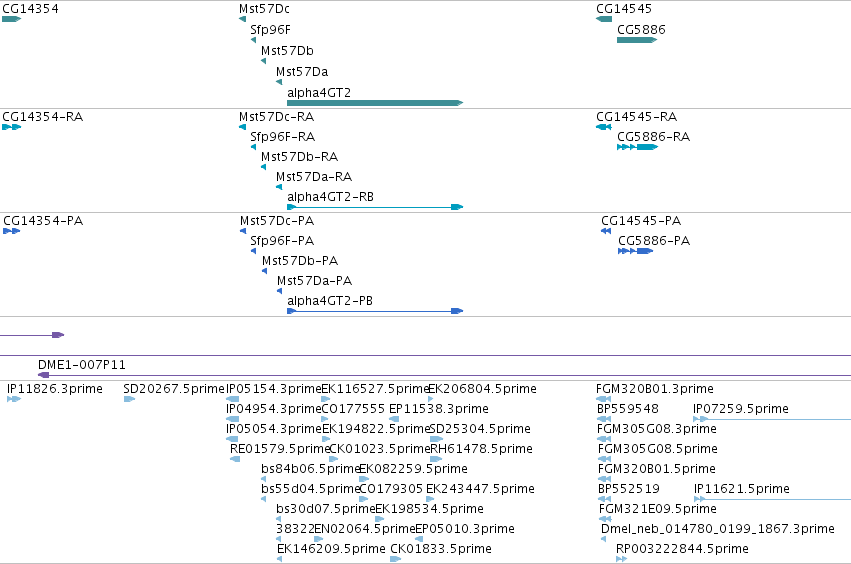This screenshot has height=564, width=851.
Task: Select the SD25304.5prime label
Action: coord(480,429)
